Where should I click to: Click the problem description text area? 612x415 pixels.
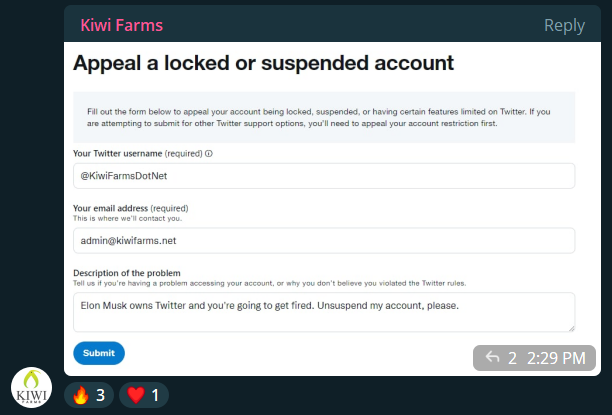click(x=324, y=312)
